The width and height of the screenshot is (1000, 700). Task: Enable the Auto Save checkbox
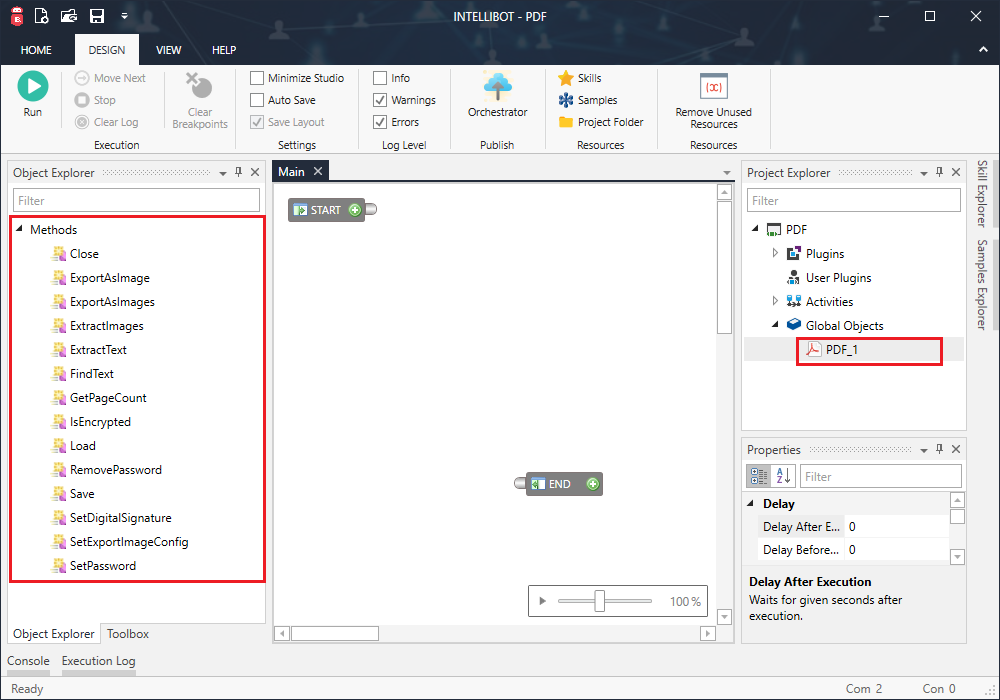[x=257, y=100]
